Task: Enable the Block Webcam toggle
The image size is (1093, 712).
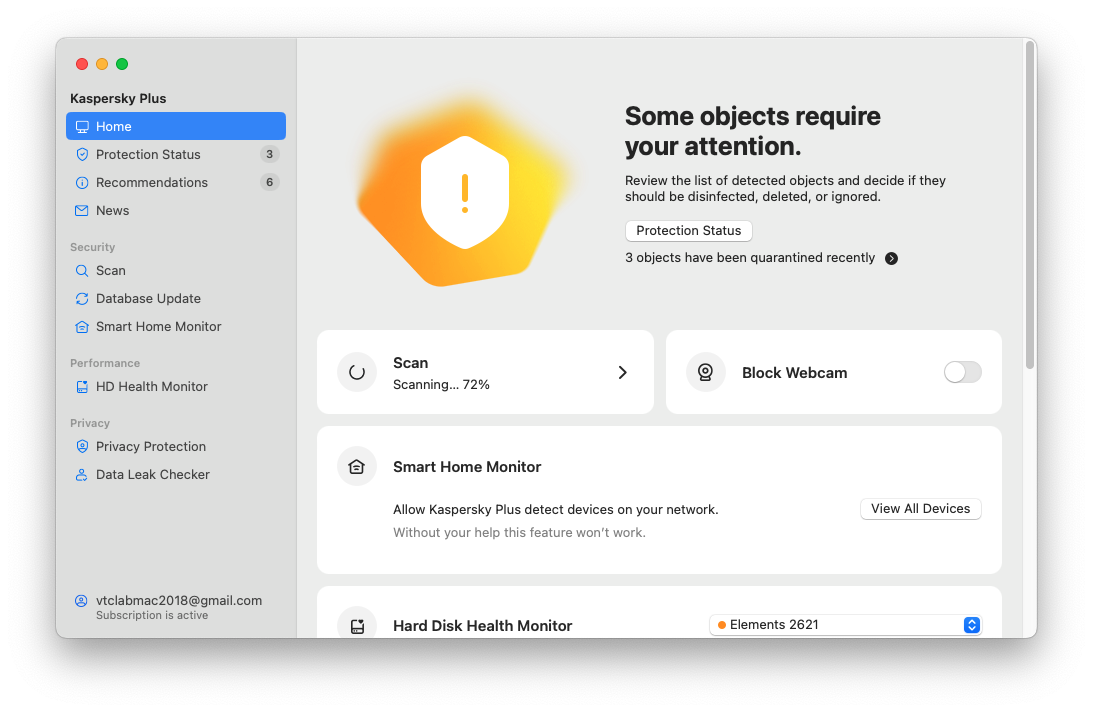Action: coord(962,372)
